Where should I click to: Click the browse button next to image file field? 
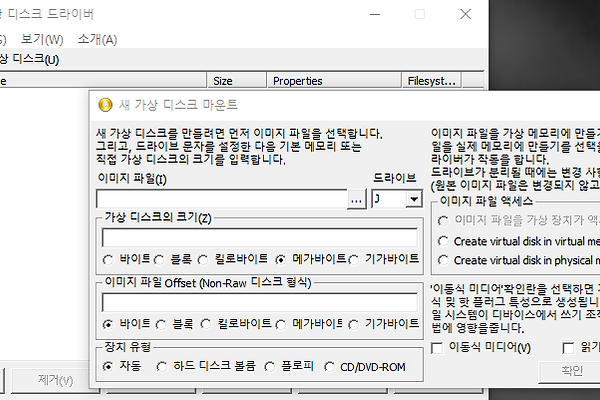point(357,200)
